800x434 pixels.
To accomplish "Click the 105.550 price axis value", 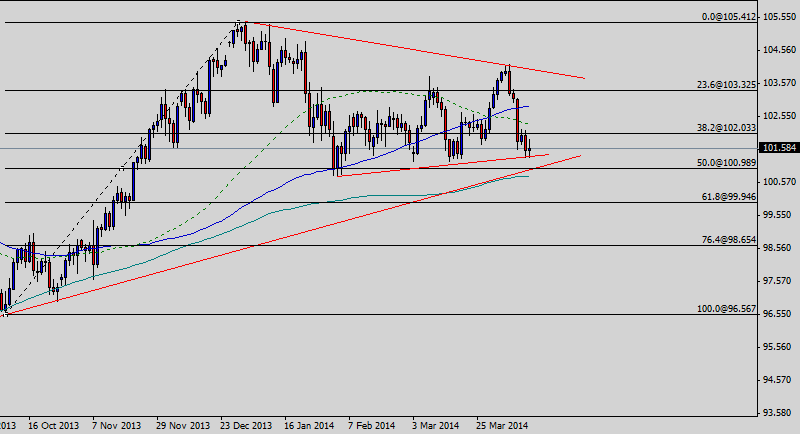I will tap(780, 17).
